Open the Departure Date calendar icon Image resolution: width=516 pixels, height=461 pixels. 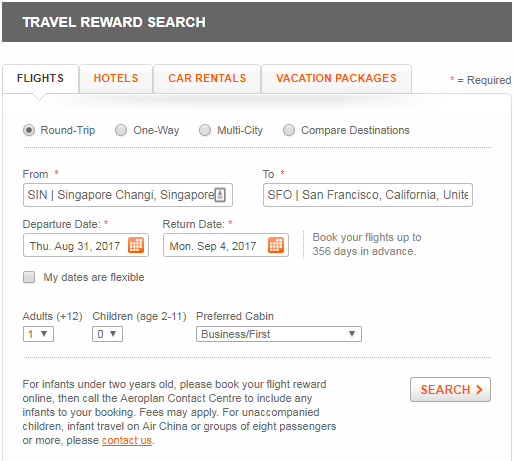point(136,245)
